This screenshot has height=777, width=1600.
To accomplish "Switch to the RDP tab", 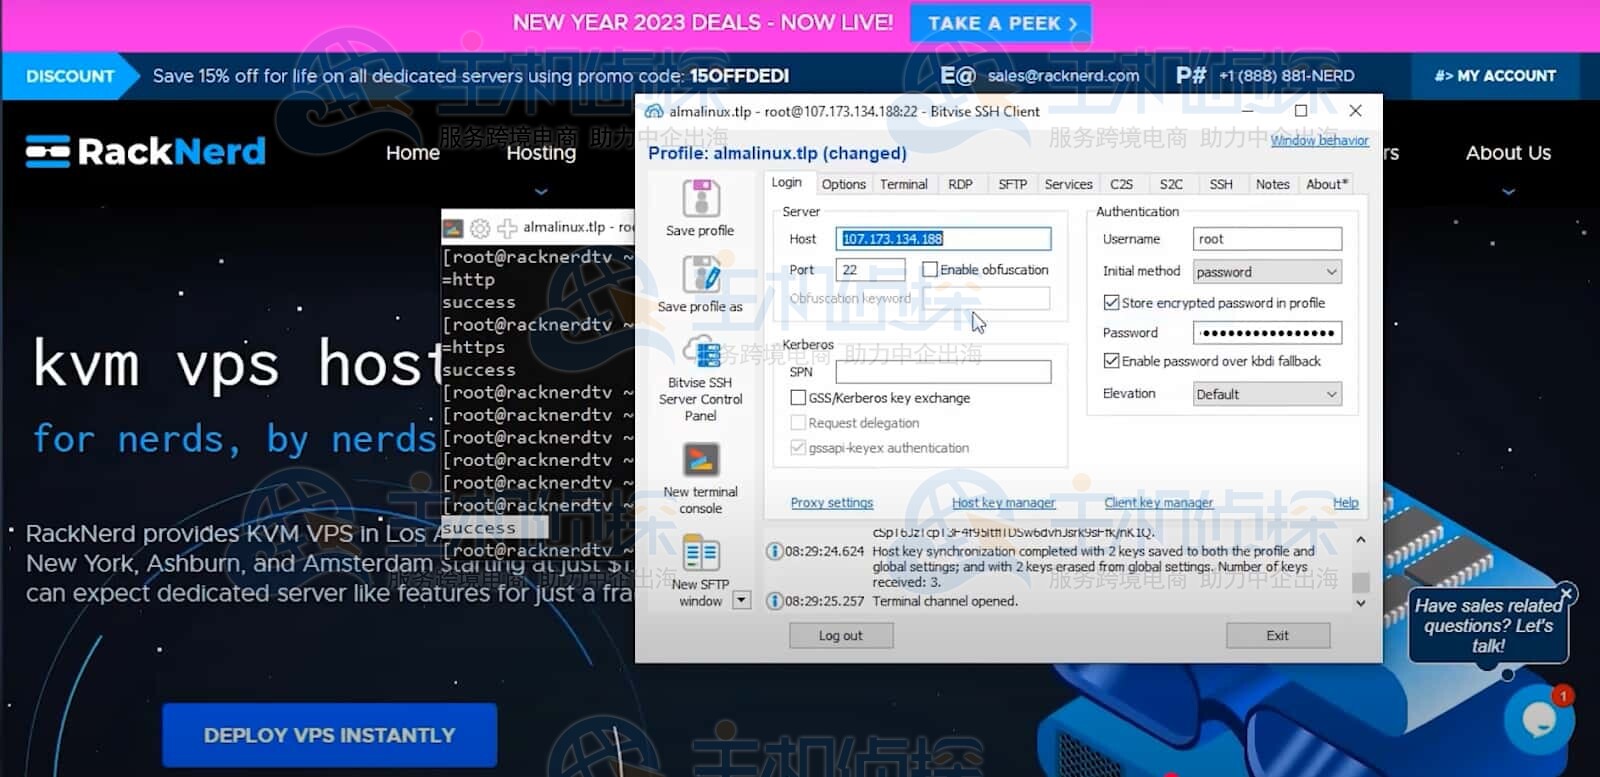I will click(x=960, y=184).
